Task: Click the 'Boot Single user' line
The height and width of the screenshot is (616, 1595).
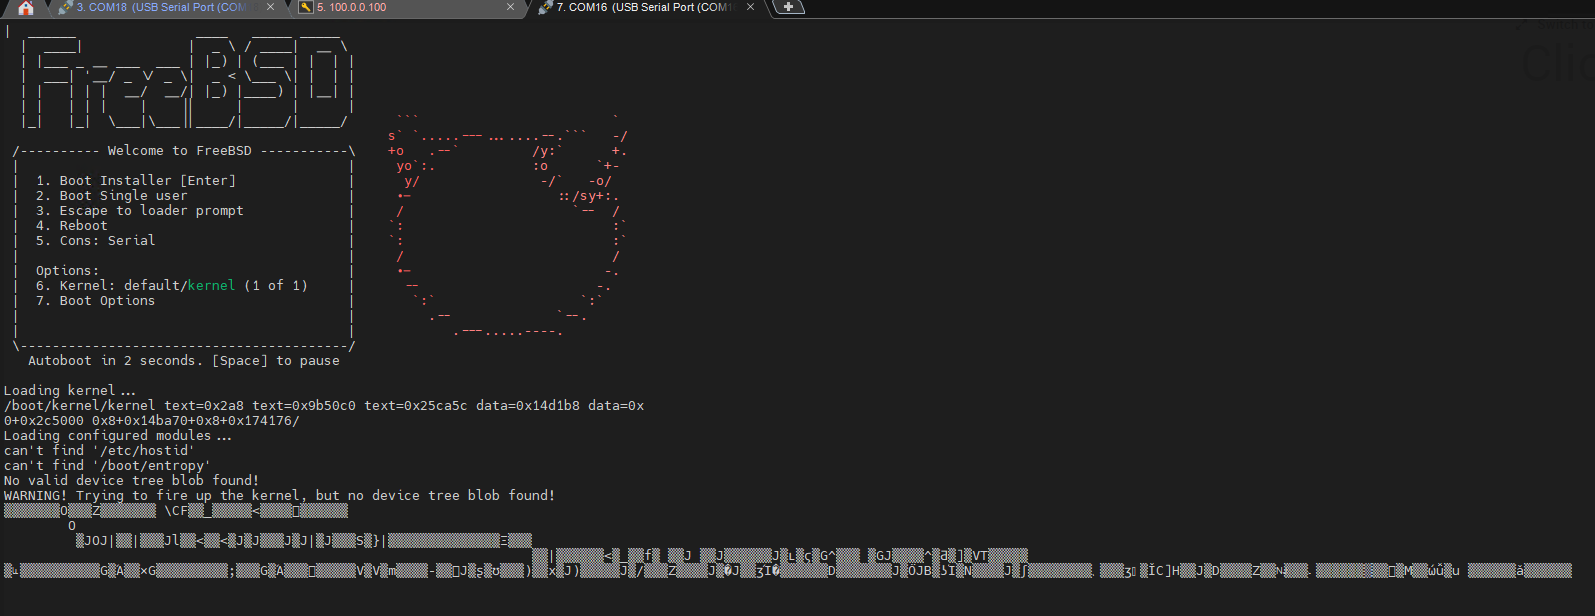Action: pyautogui.click(x=112, y=196)
